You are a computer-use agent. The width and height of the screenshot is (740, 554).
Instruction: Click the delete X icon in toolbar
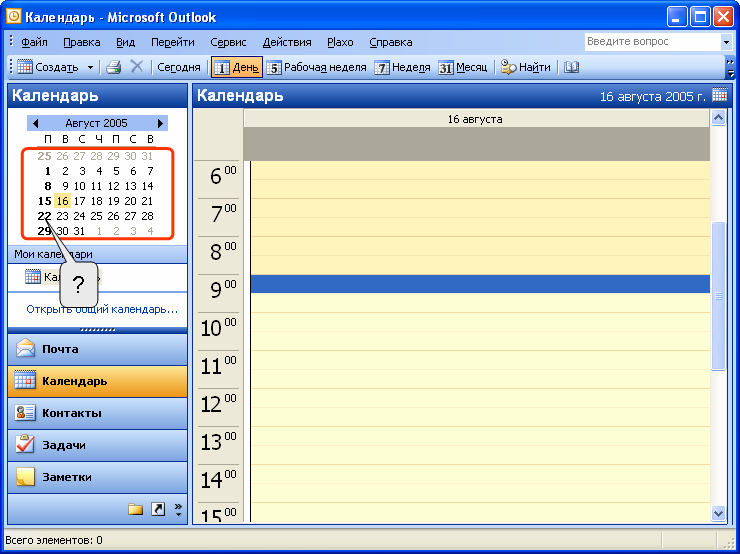click(x=137, y=67)
